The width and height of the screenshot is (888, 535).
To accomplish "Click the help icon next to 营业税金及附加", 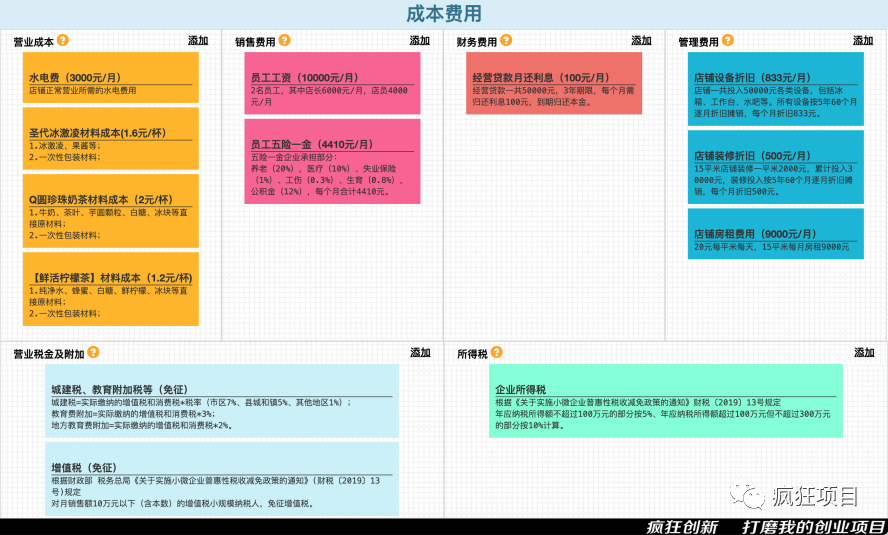I will pos(93,353).
